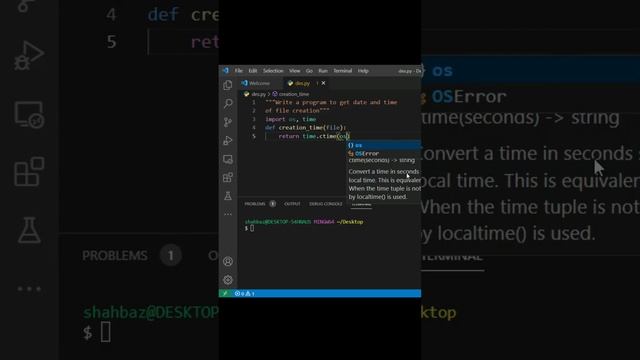Viewport: 640px width, 360px height.
Task: Open the Explorer view in the activity bar
Action: 228,85
